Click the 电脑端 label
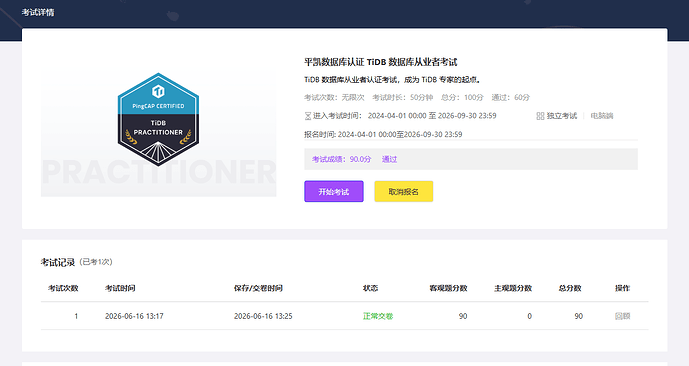This screenshot has height=366, width=689. (x=602, y=116)
